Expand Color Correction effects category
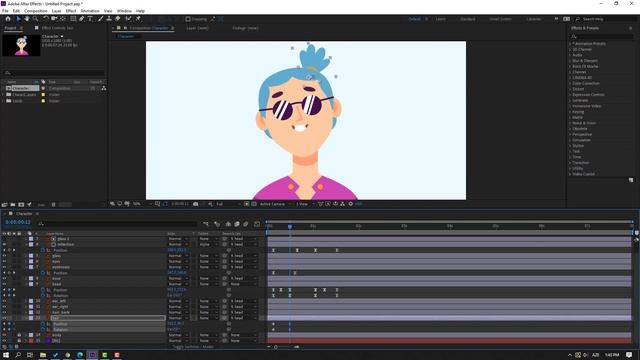The width and height of the screenshot is (640, 360). 570,83
